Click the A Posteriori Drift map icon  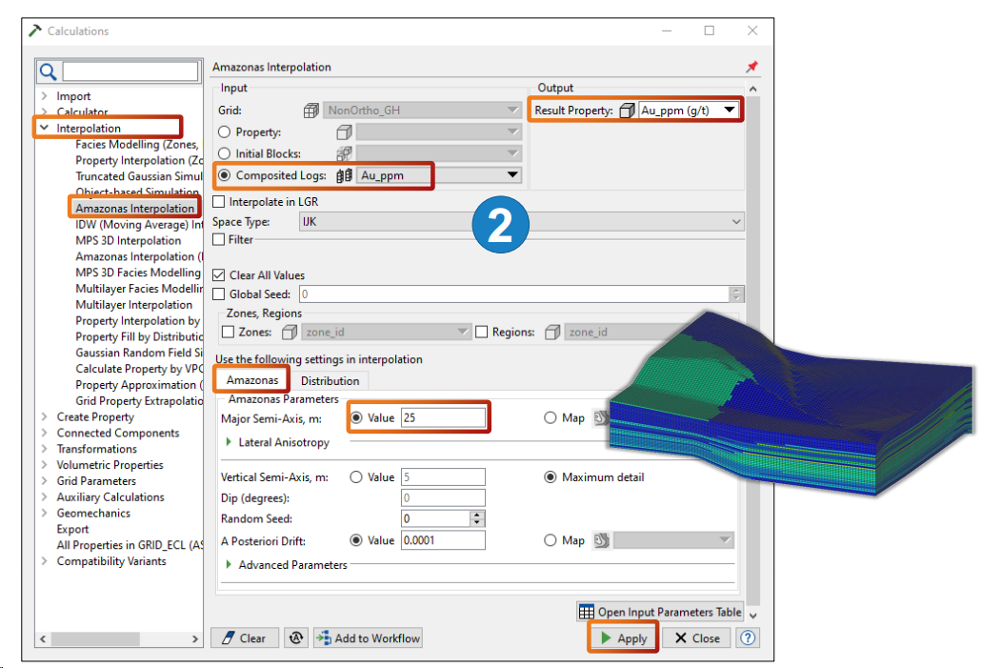[601, 540]
